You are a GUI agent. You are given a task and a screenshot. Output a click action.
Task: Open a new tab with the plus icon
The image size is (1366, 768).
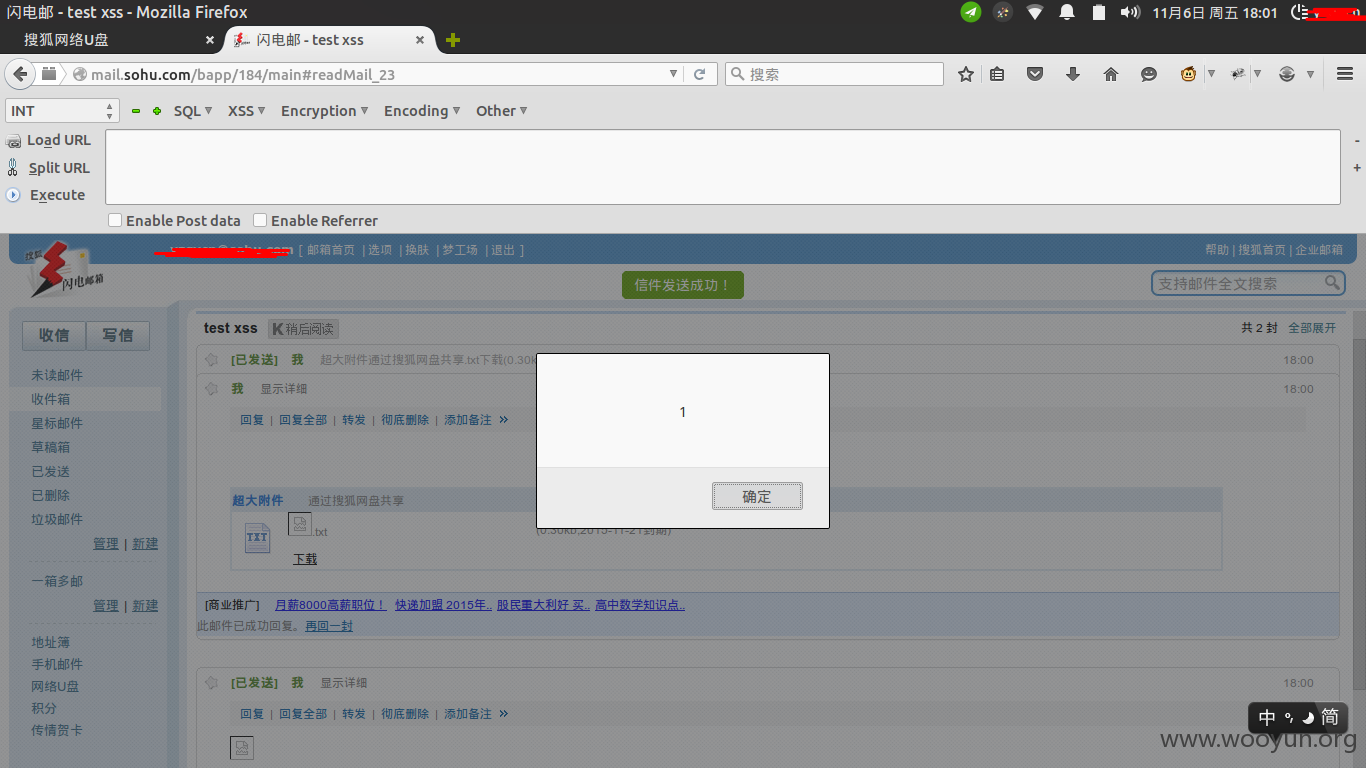click(x=453, y=40)
